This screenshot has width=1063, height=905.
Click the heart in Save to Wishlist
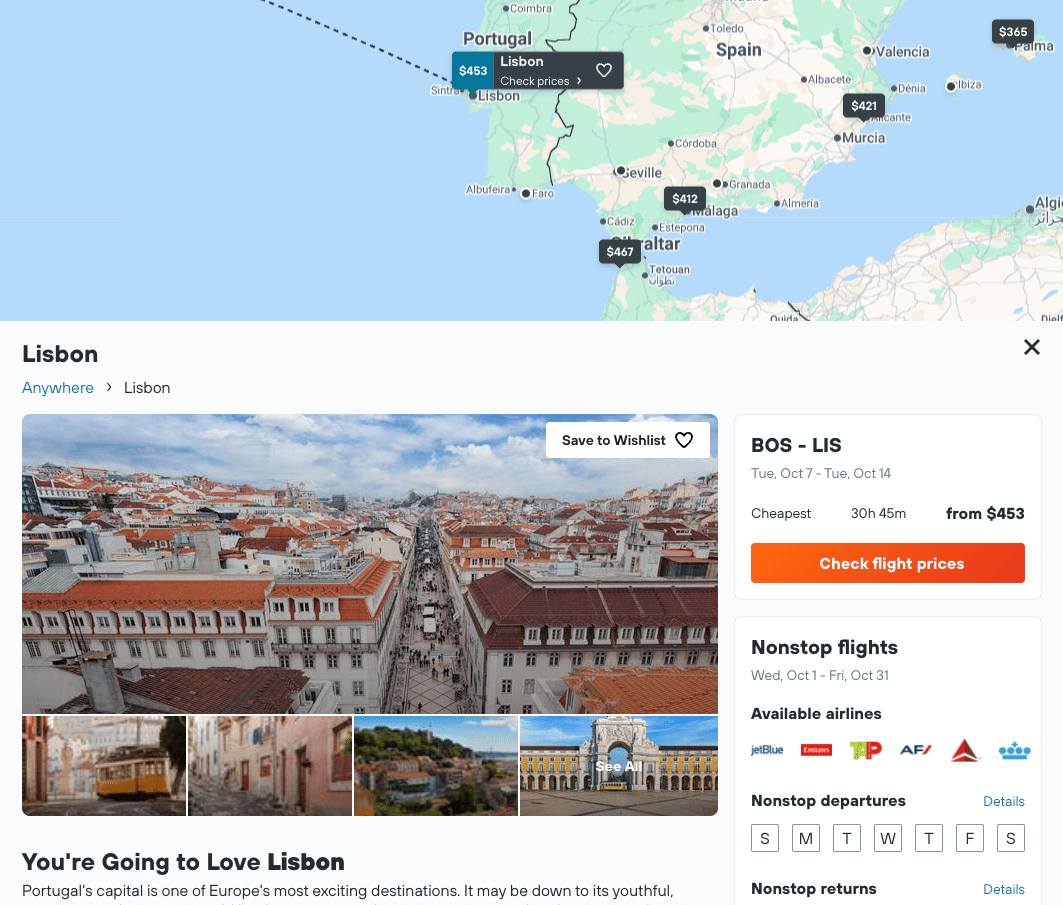point(684,440)
